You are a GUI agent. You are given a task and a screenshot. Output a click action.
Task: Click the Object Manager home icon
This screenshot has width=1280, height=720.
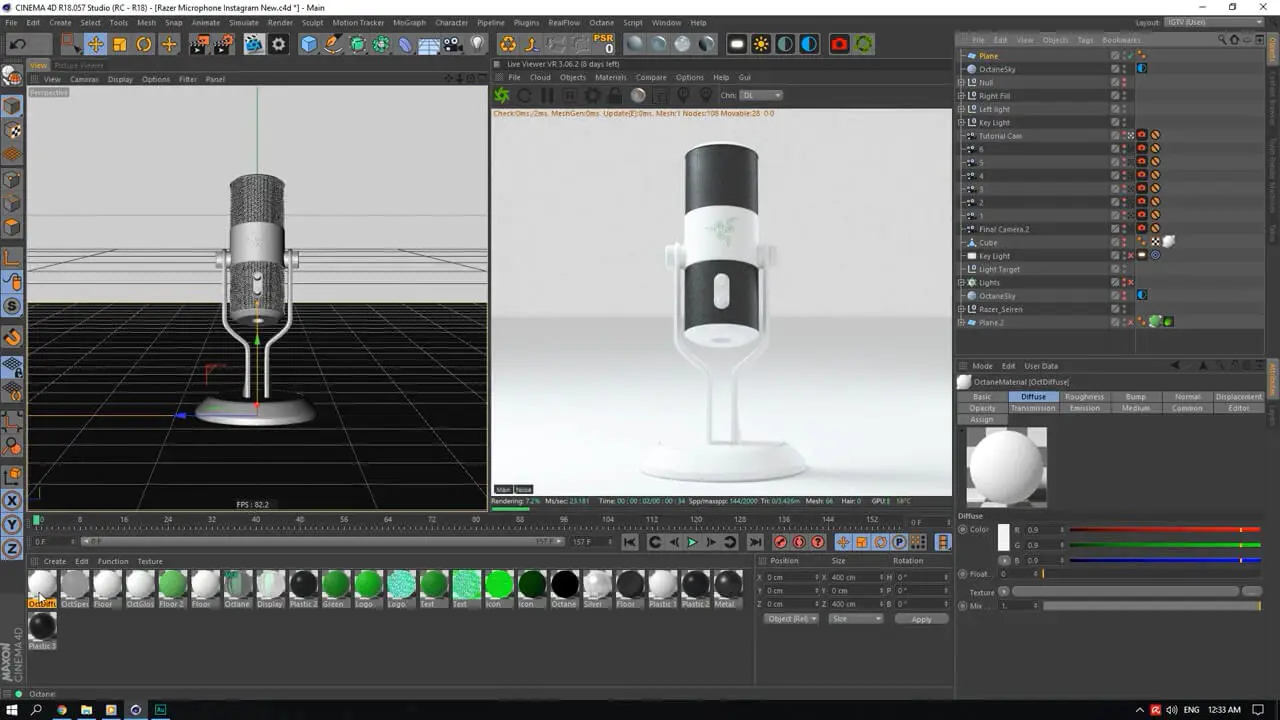pos(1234,40)
